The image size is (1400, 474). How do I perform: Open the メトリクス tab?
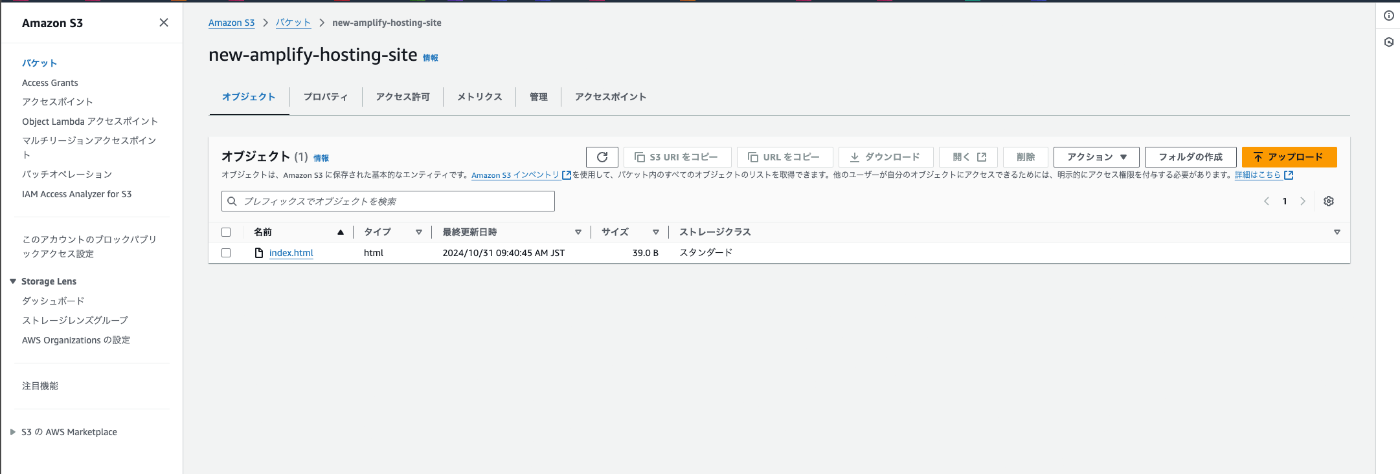(480, 97)
